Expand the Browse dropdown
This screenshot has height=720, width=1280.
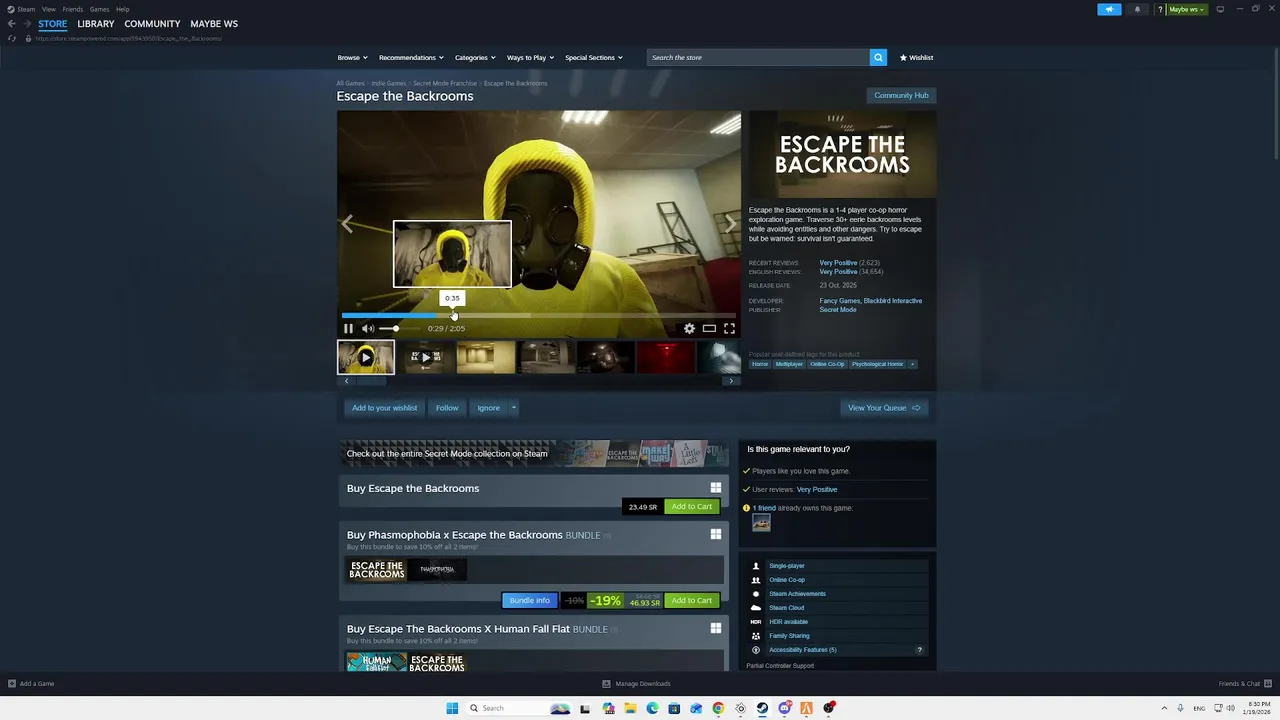[x=352, y=57]
